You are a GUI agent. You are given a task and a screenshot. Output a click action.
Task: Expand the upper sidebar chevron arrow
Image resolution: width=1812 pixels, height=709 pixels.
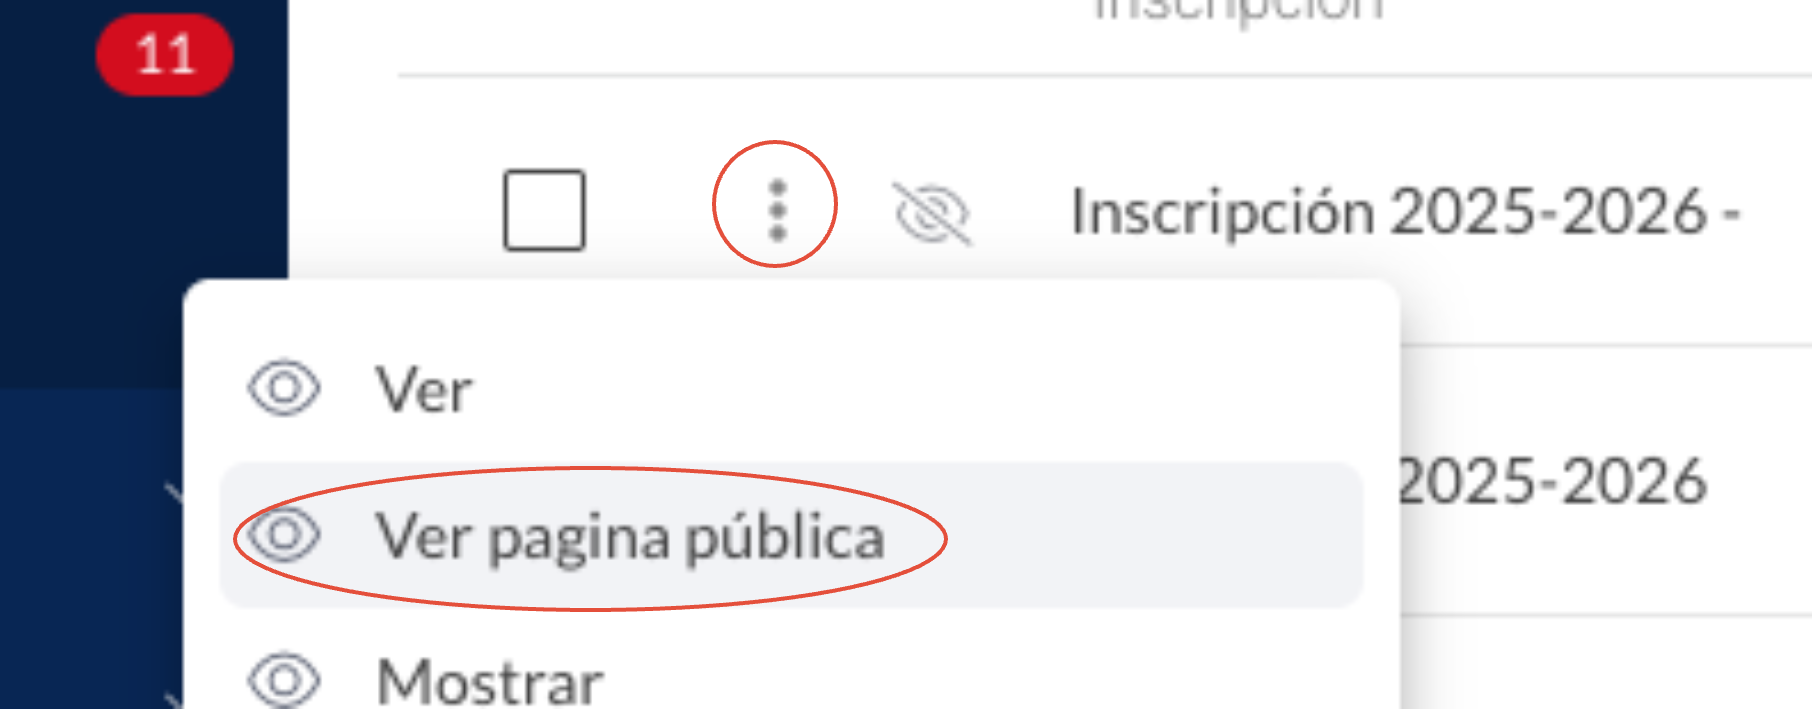pos(175,493)
